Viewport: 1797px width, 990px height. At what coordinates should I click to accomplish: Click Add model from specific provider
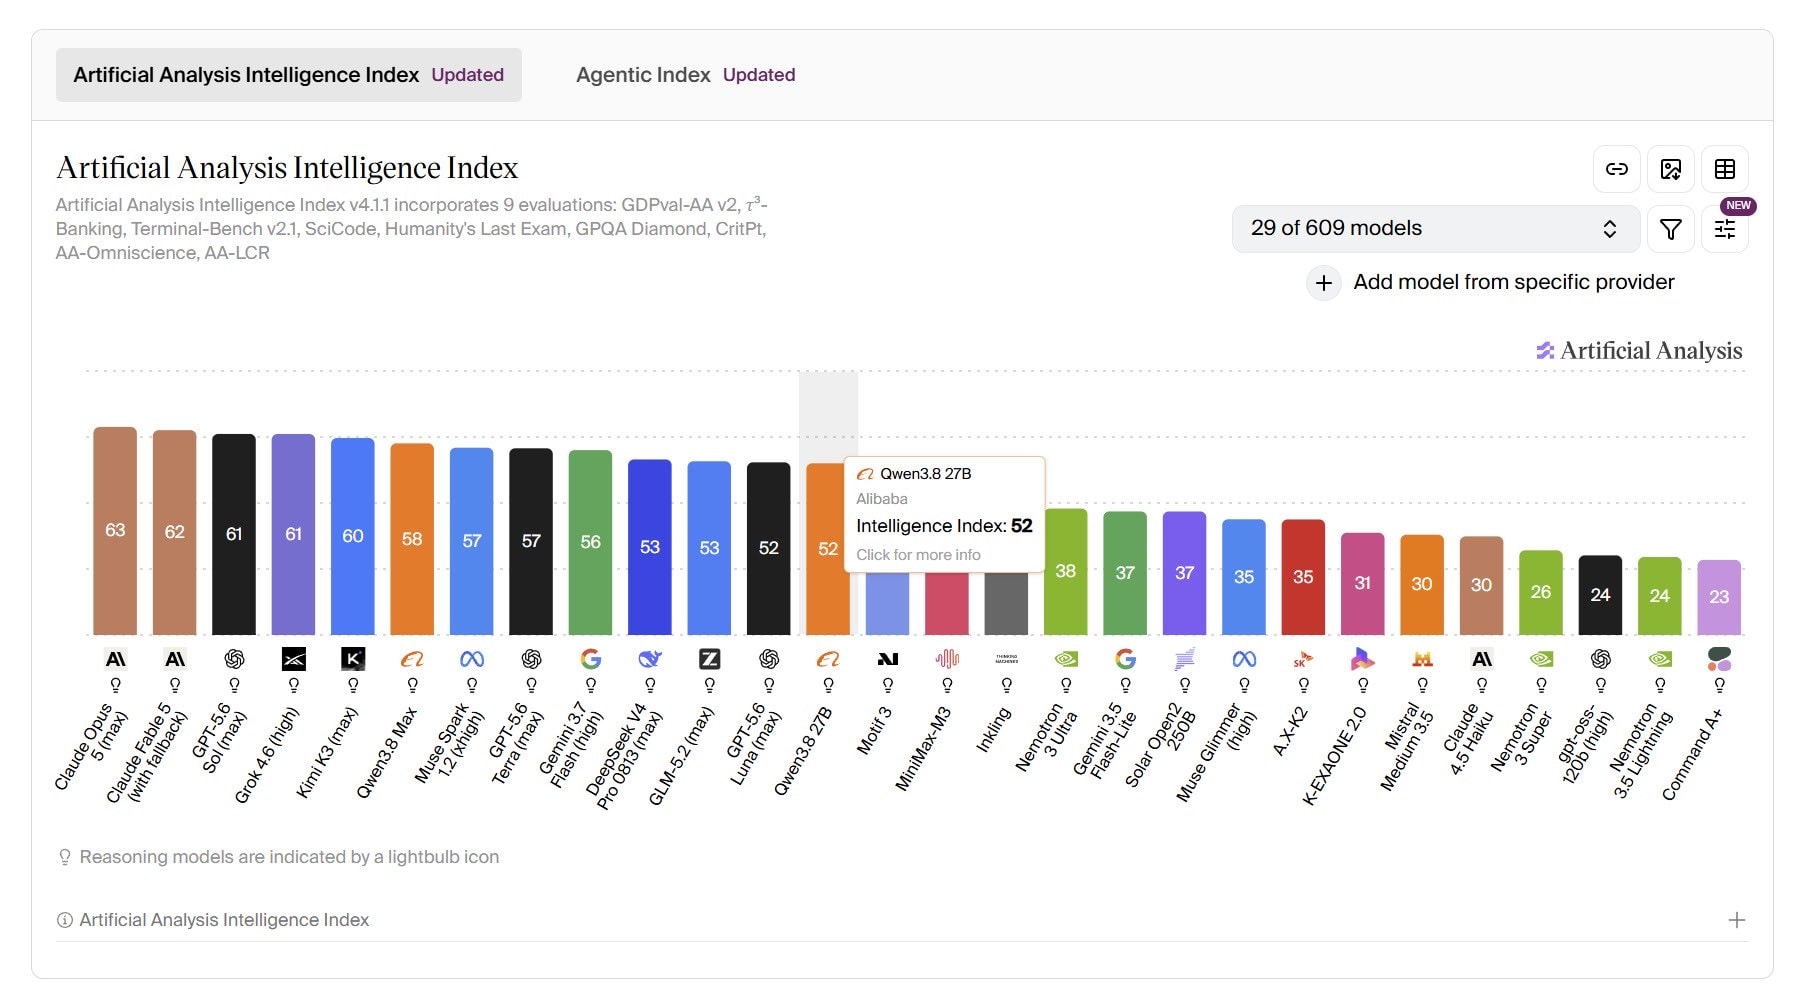pyautogui.click(x=1513, y=282)
